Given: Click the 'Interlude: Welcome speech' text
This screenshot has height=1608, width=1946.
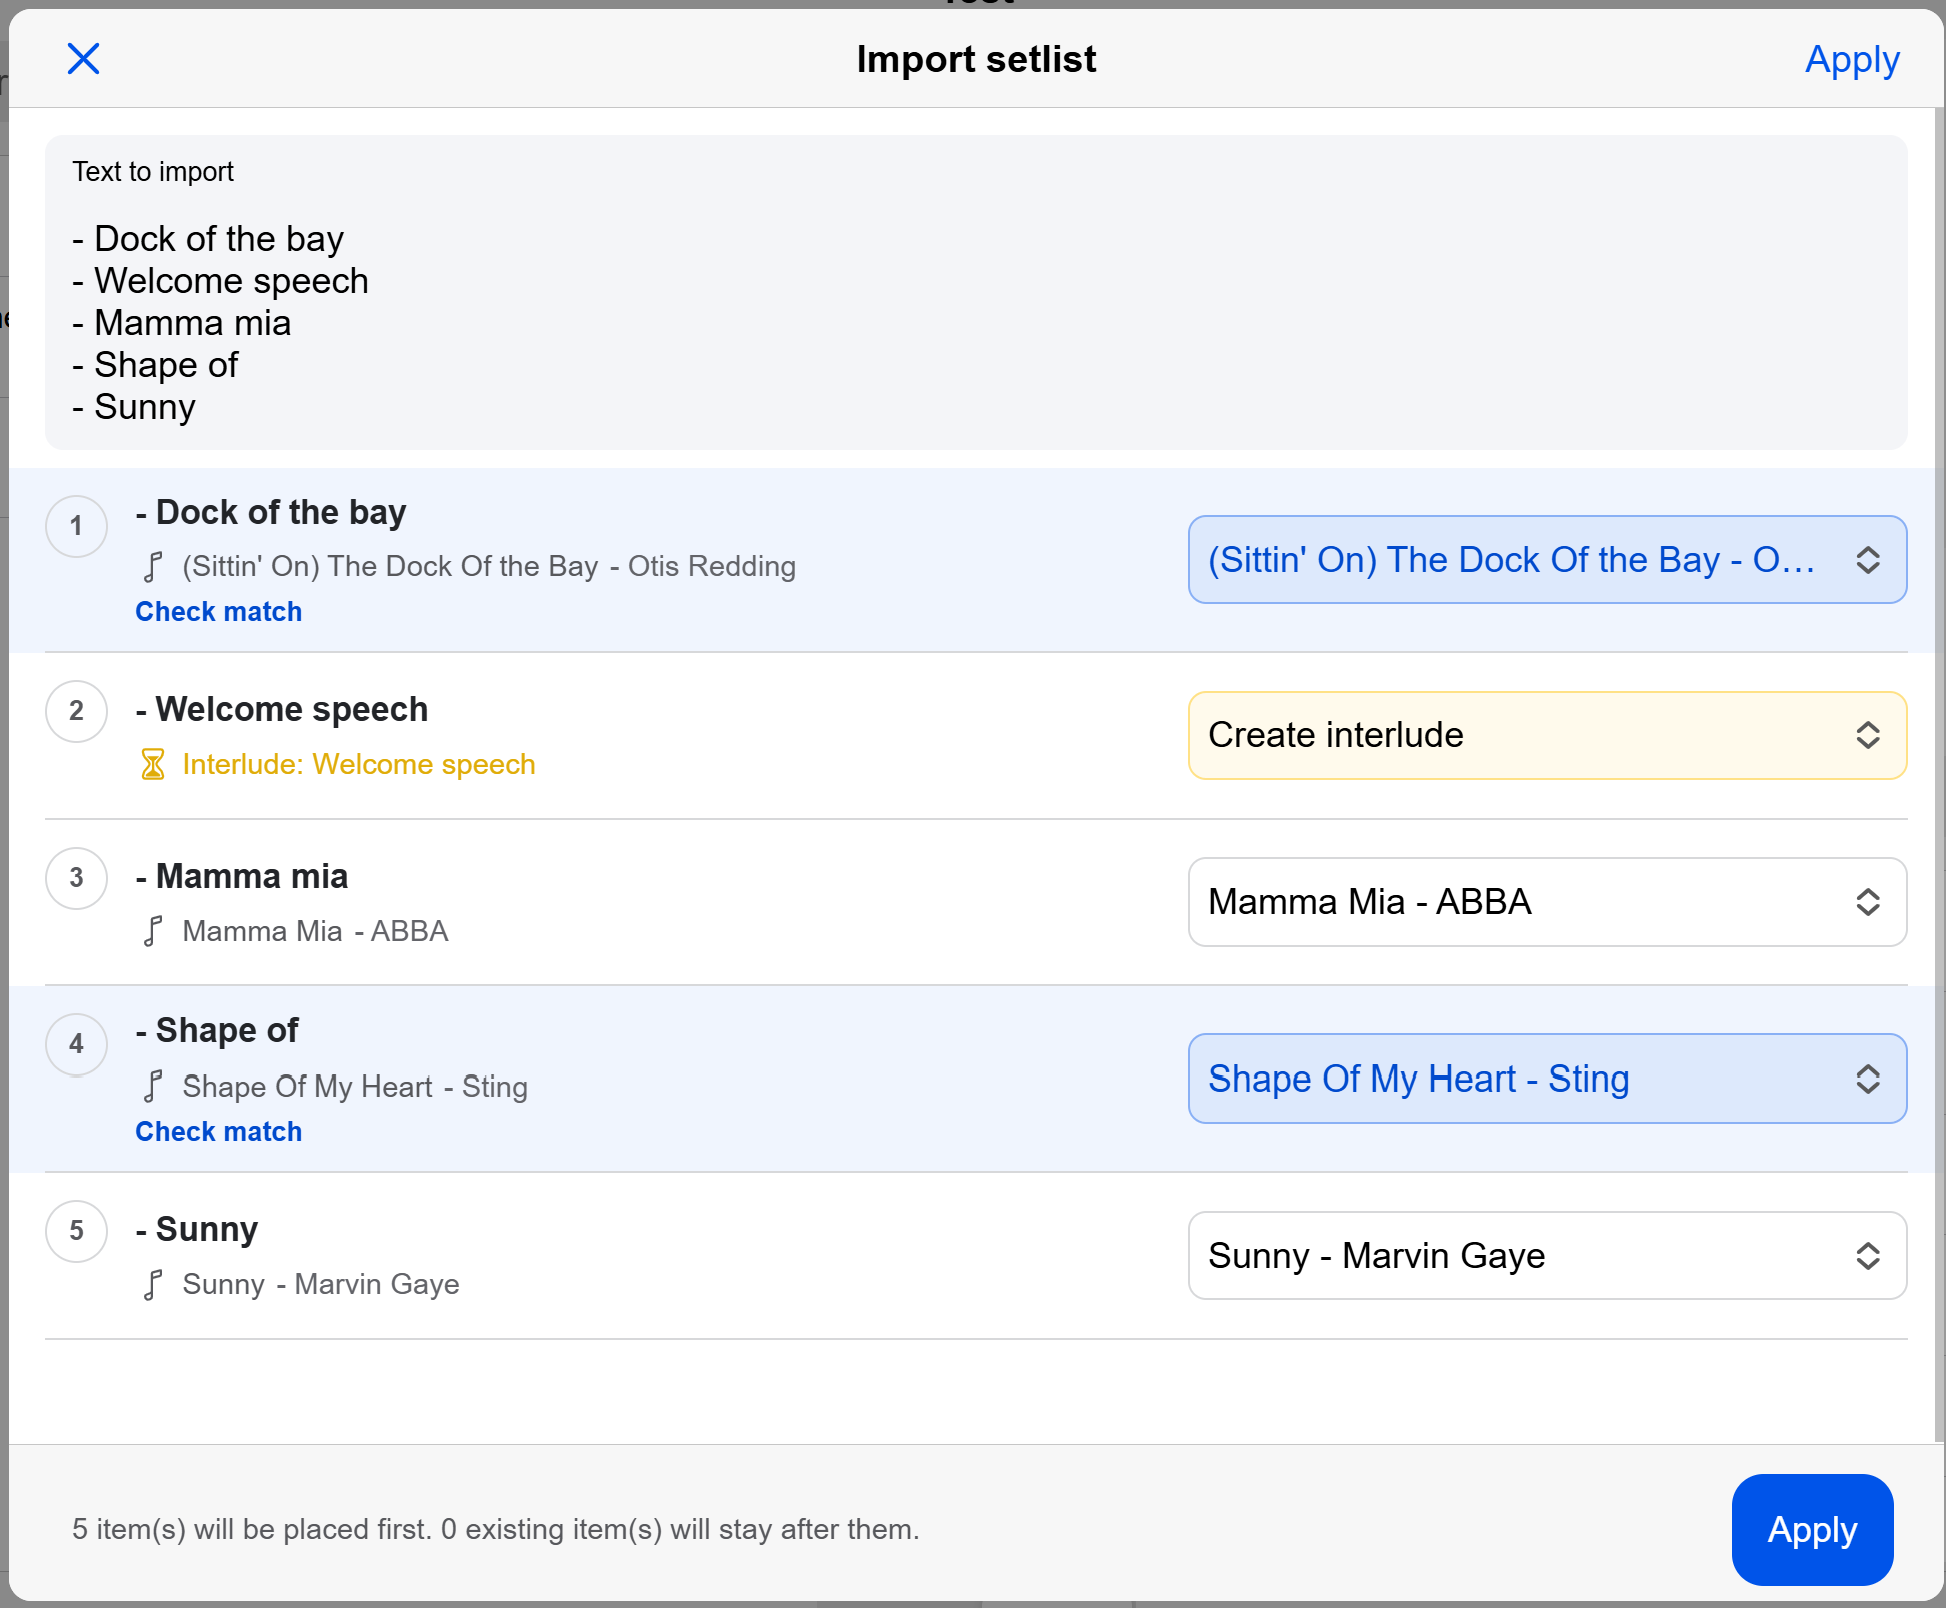Looking at the screenshot, I should click(359, 764).
